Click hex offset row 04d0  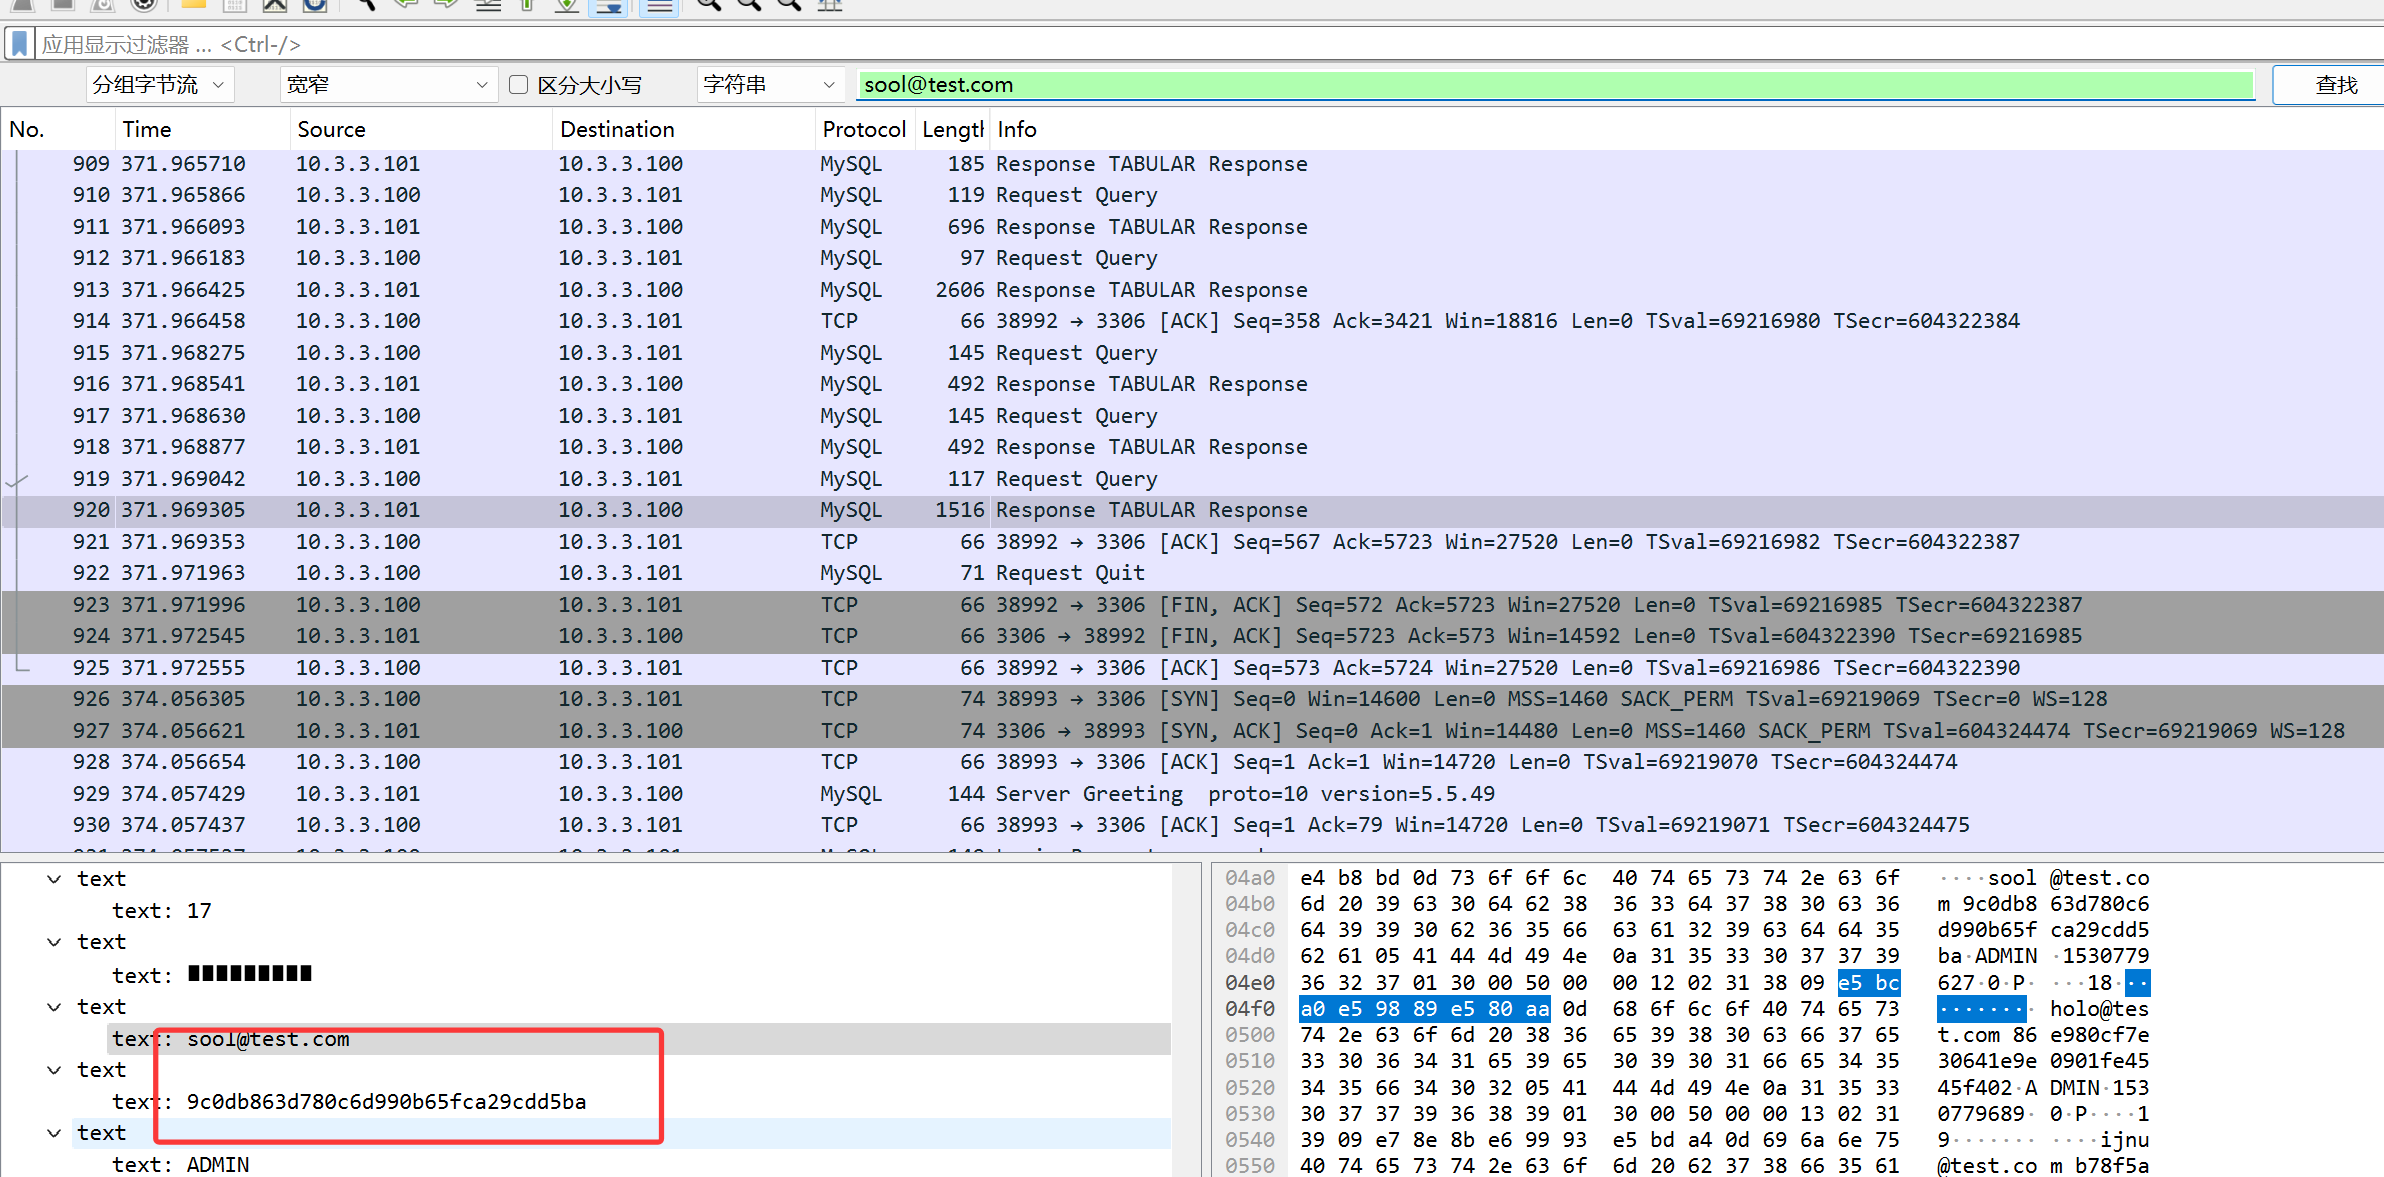pyautogui.click(x=1250, y=956)
